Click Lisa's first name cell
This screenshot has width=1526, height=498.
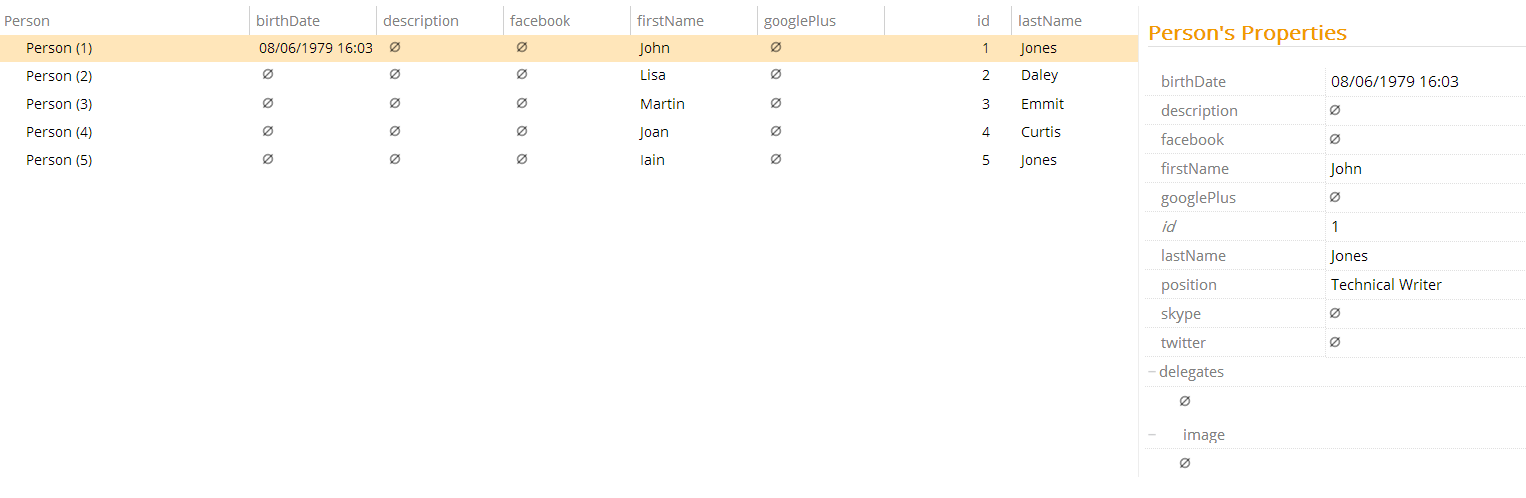point(653,76)
